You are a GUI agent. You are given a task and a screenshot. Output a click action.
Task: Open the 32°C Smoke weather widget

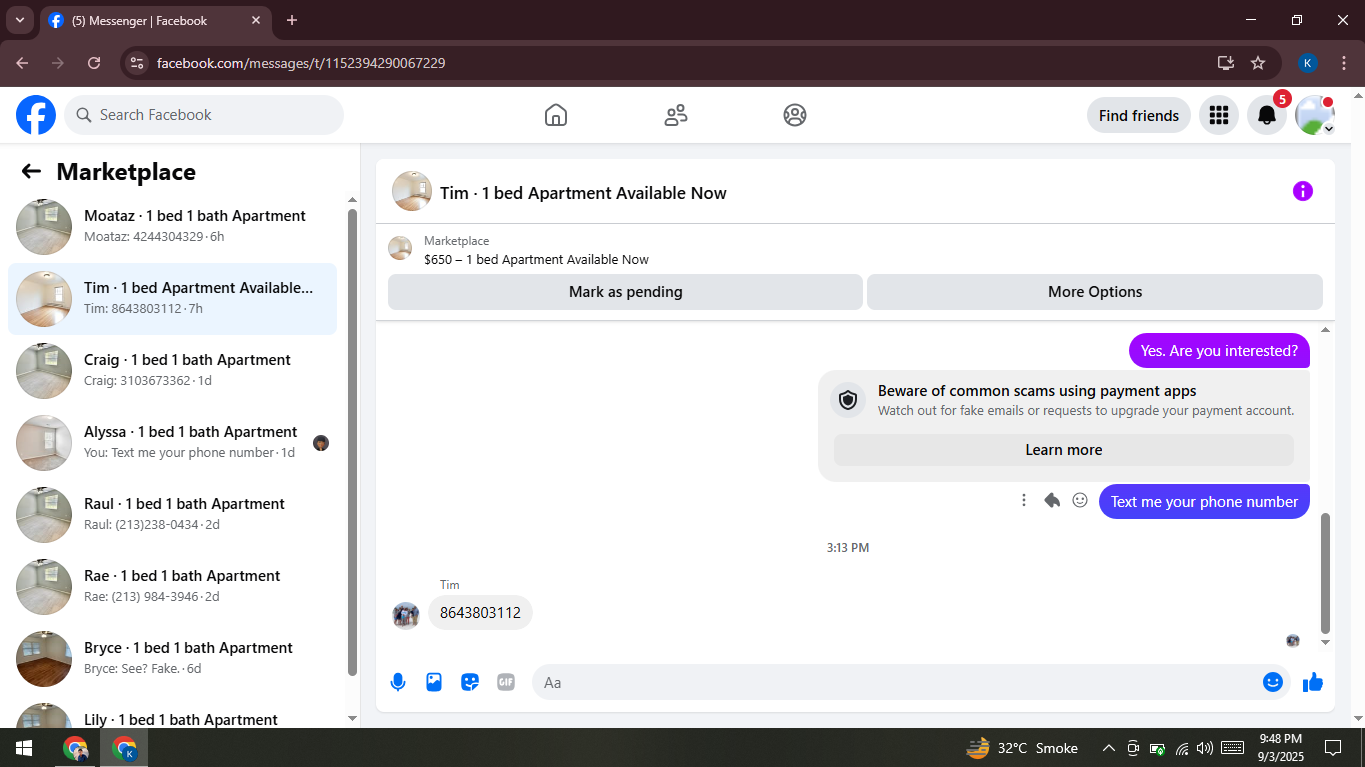click(1022, 748)
